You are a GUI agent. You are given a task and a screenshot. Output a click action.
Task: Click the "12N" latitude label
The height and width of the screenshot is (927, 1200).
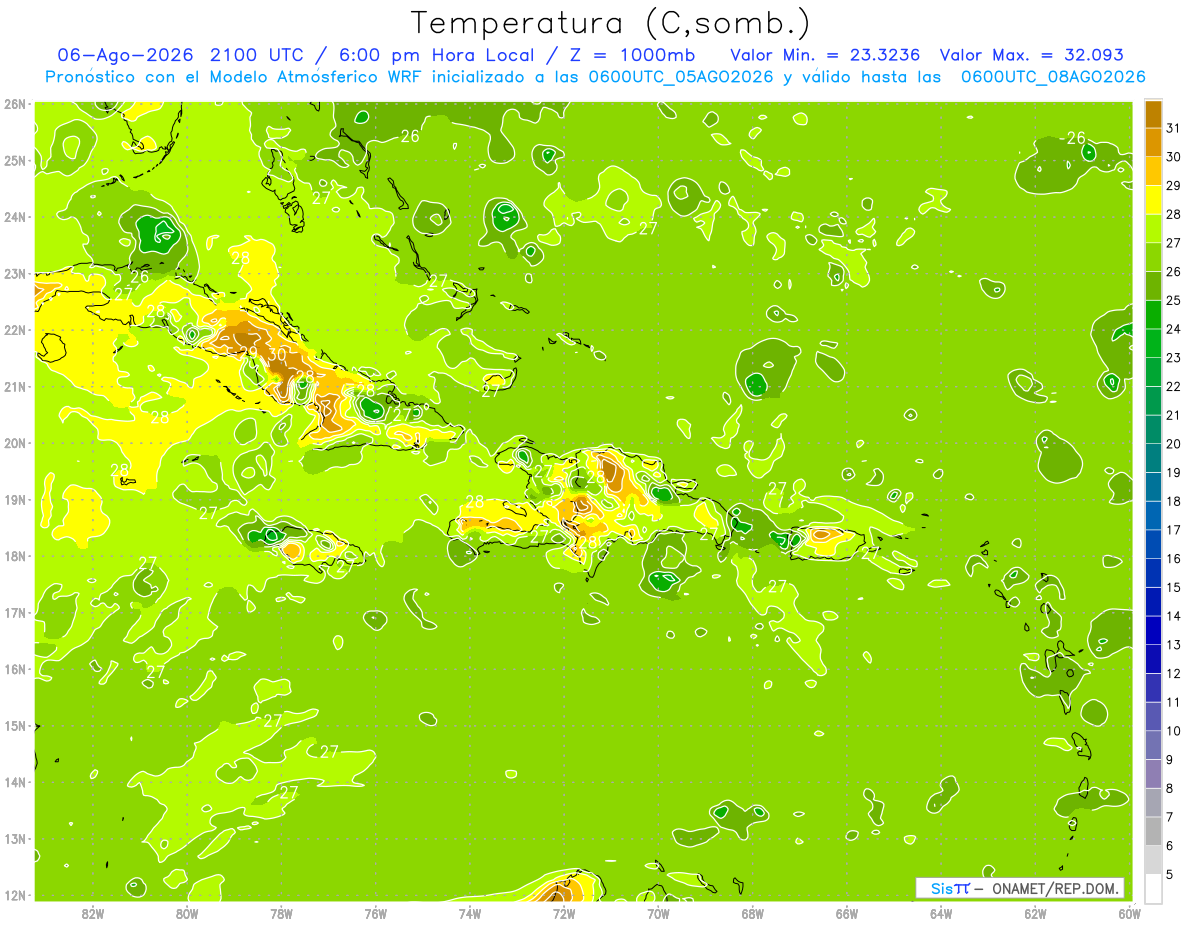point(16,895)
